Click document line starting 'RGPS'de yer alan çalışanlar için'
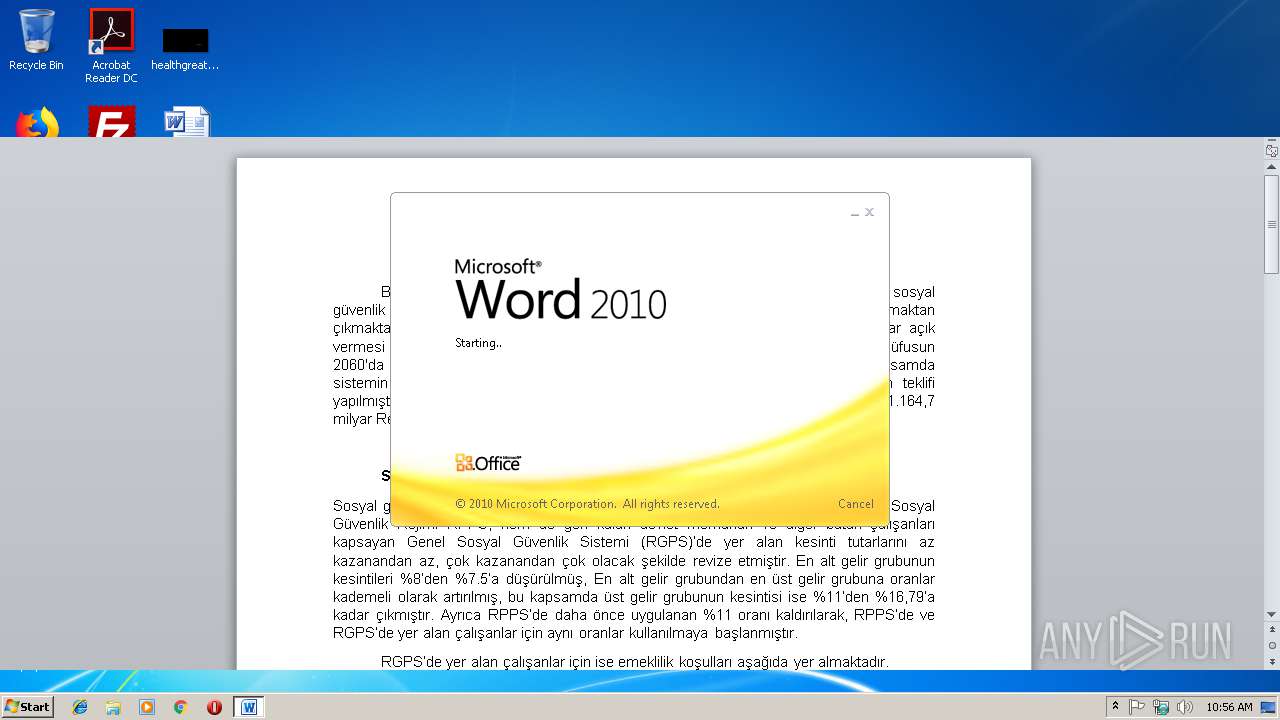 pyautogui.click(x=635, y=662)
